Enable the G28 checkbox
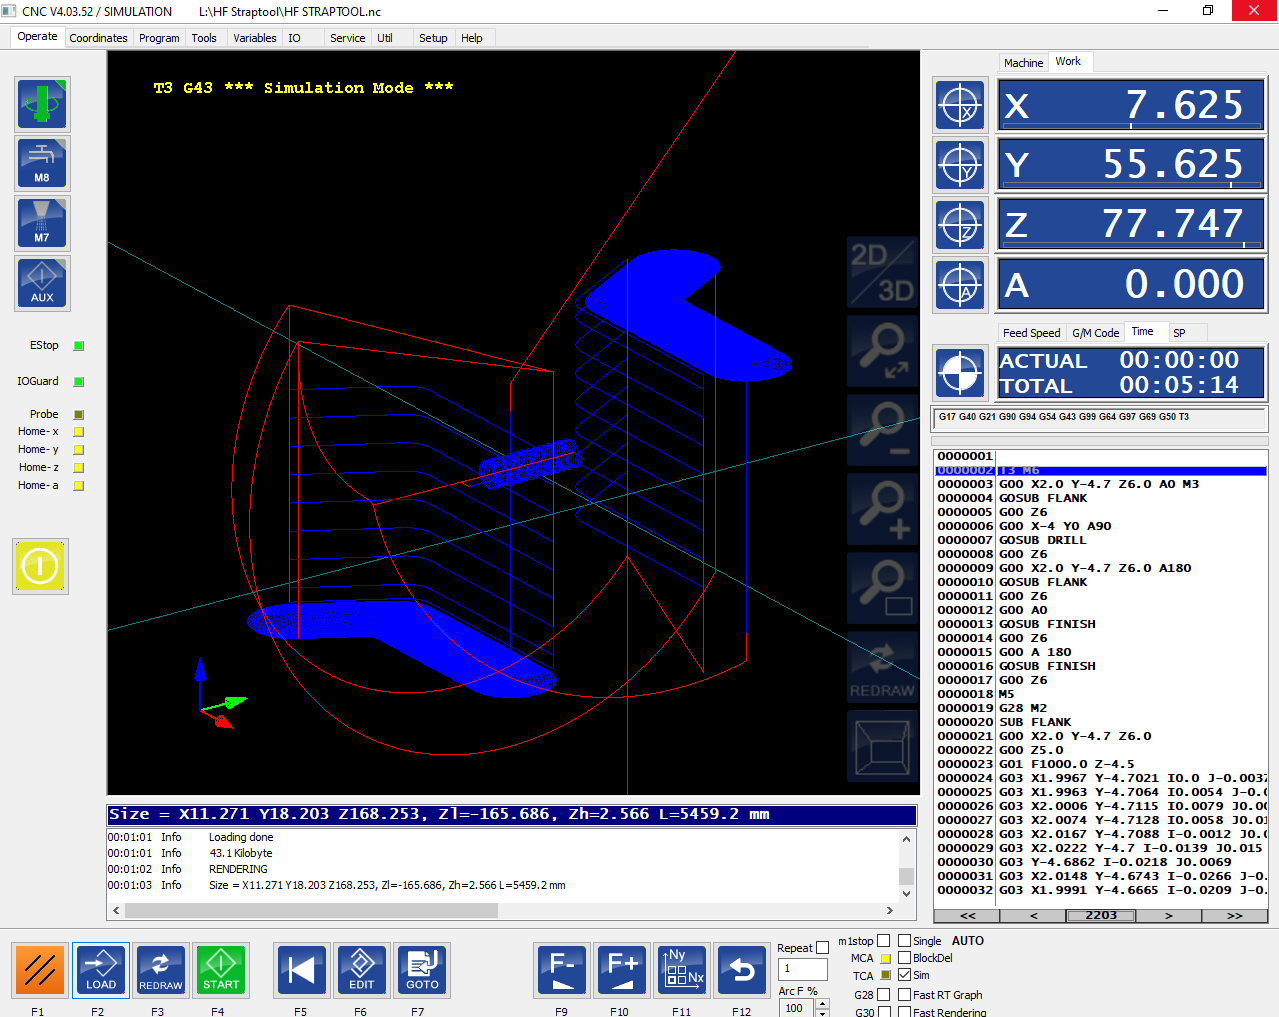1279x1017 pixels. point(883,995)
